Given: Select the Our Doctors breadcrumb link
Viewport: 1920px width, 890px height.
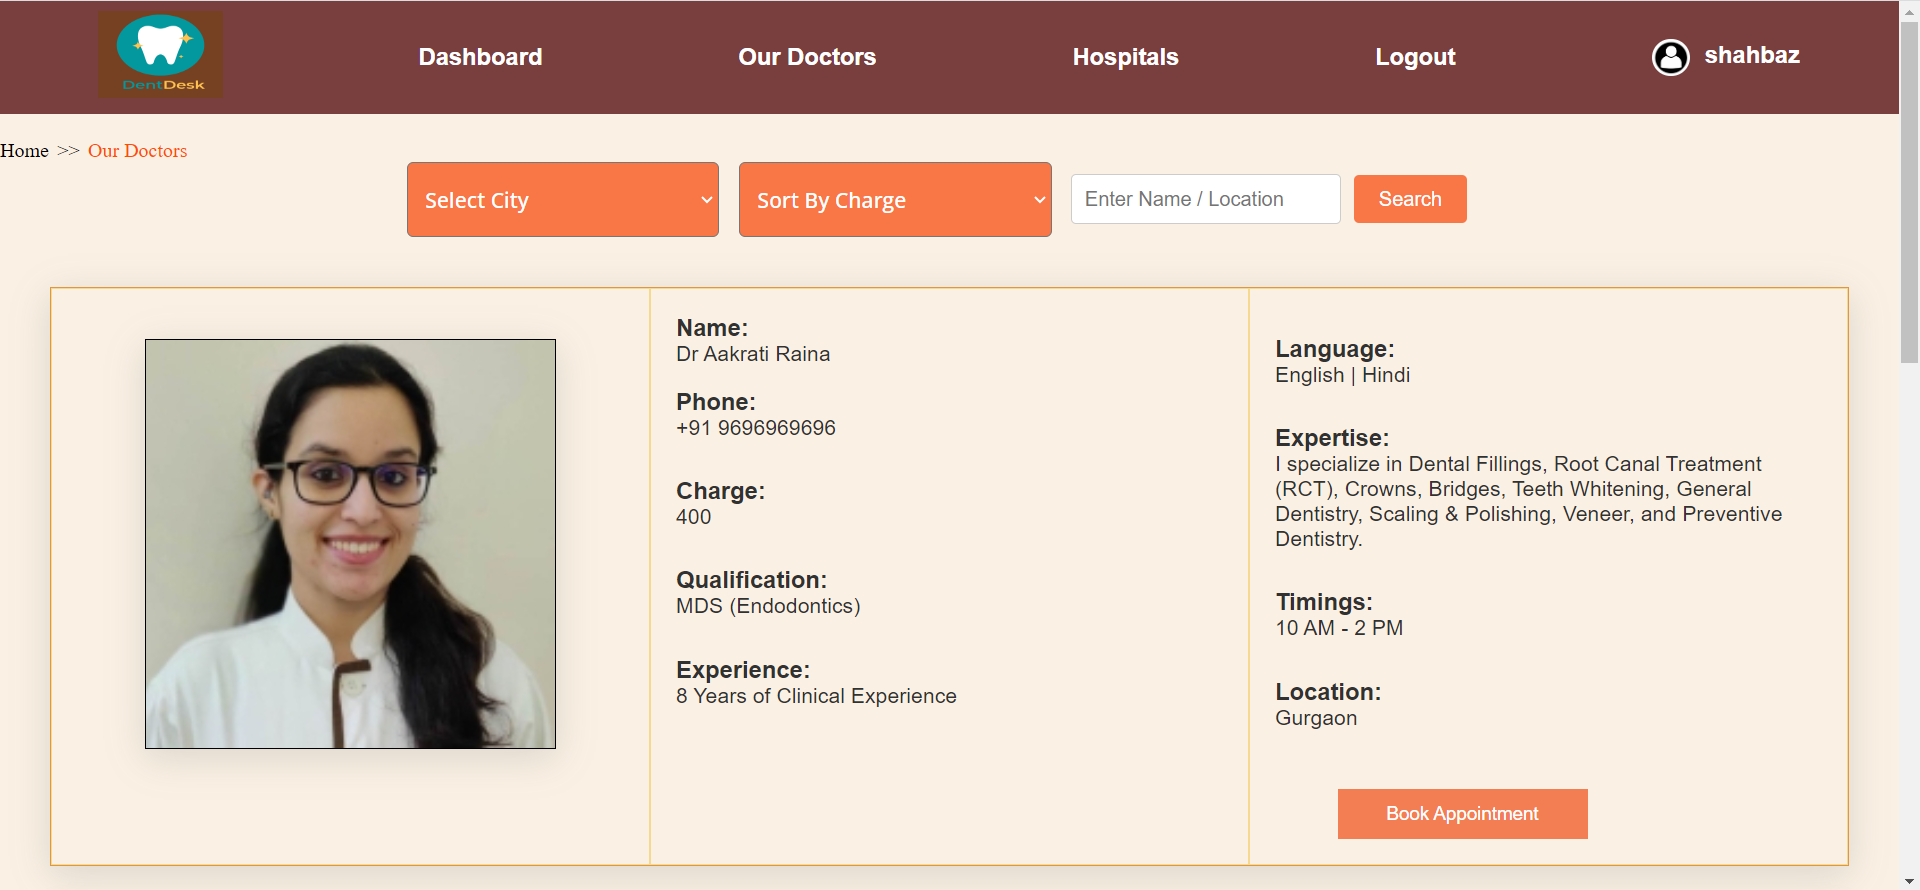Looking at the screenshot, I should (x=137, y=151).
